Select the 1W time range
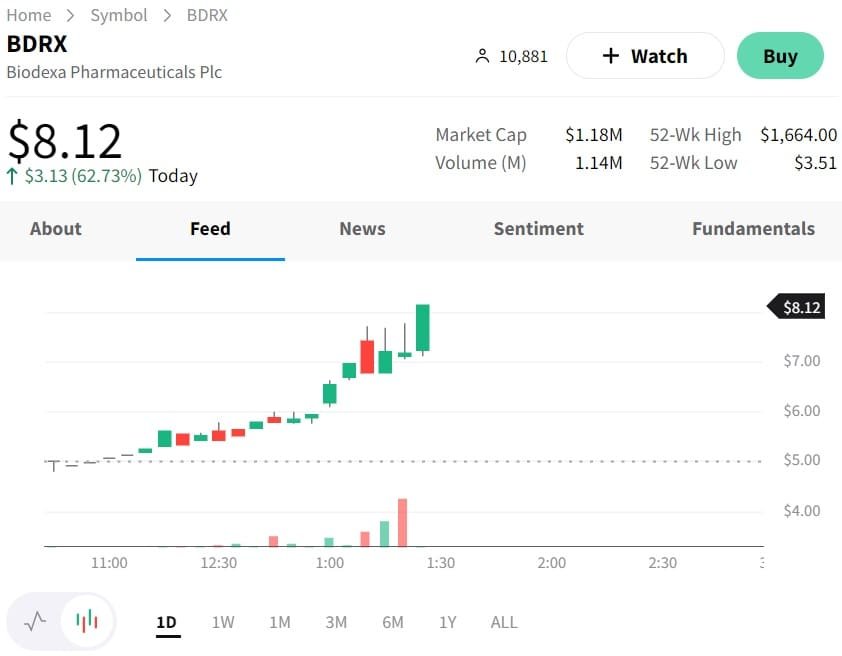 [223, 622]
